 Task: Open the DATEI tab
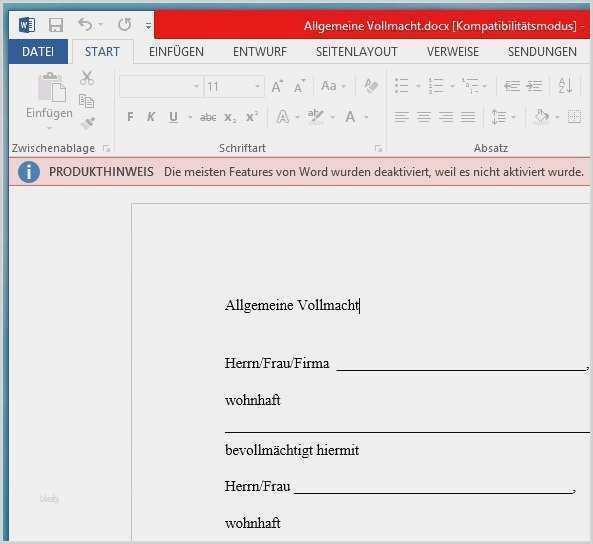(x=38, y=51)
